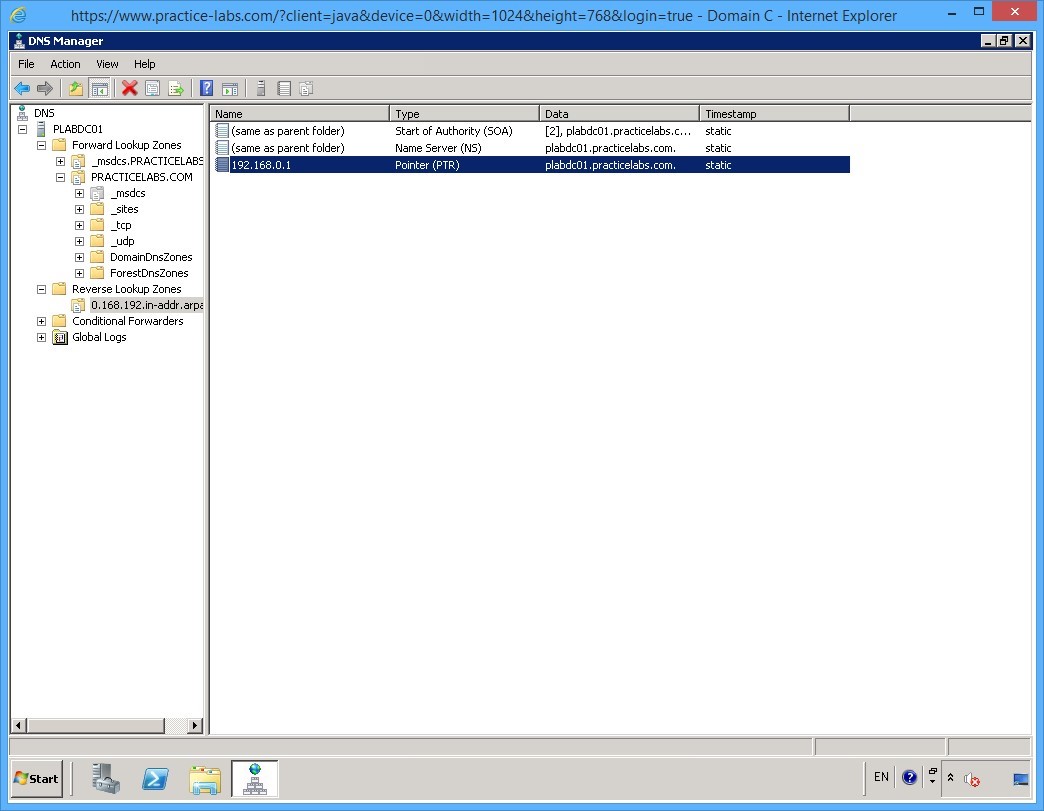Click the Up One Level folder icon
The image size is (1044, 811).
(74, 88)
